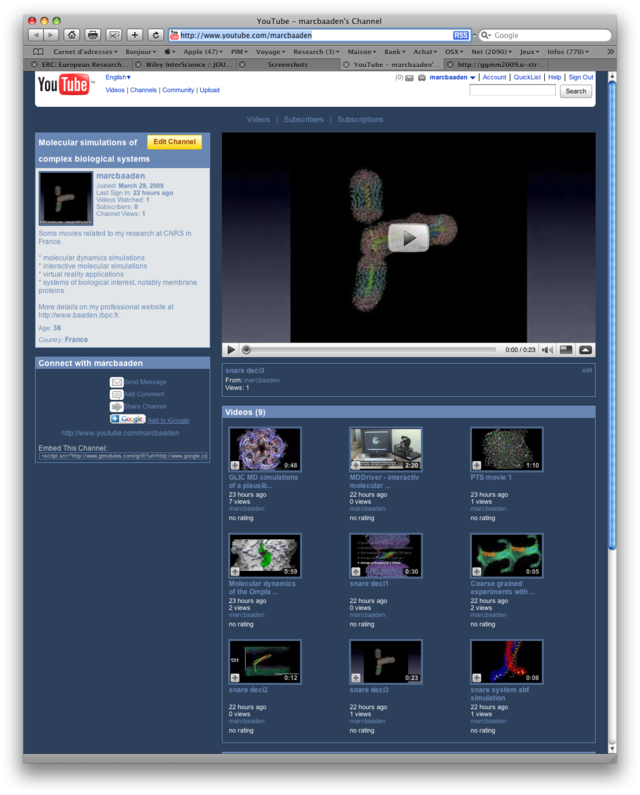
Task: Open the Videos link in channel navigation
Action: [x=258, y=120]
